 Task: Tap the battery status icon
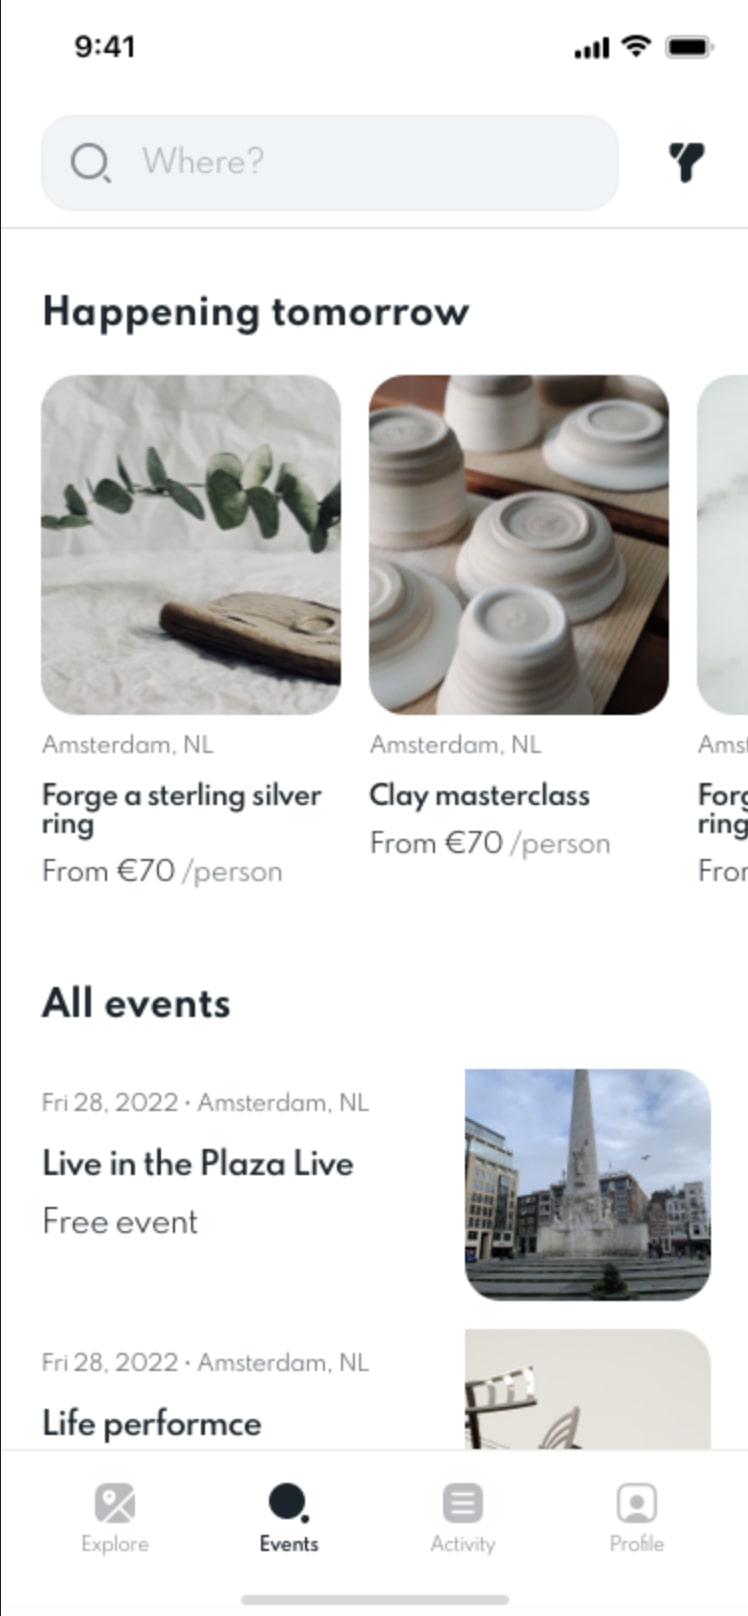688,47
